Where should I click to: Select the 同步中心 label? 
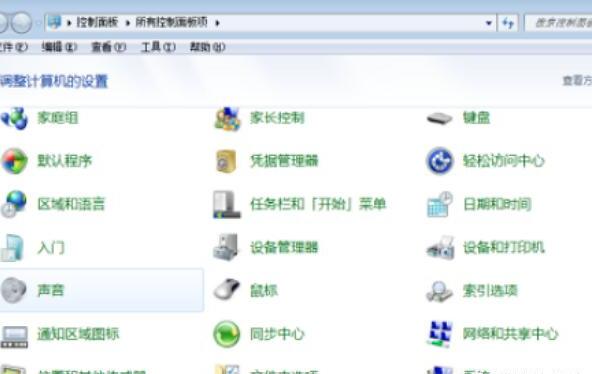277,334
